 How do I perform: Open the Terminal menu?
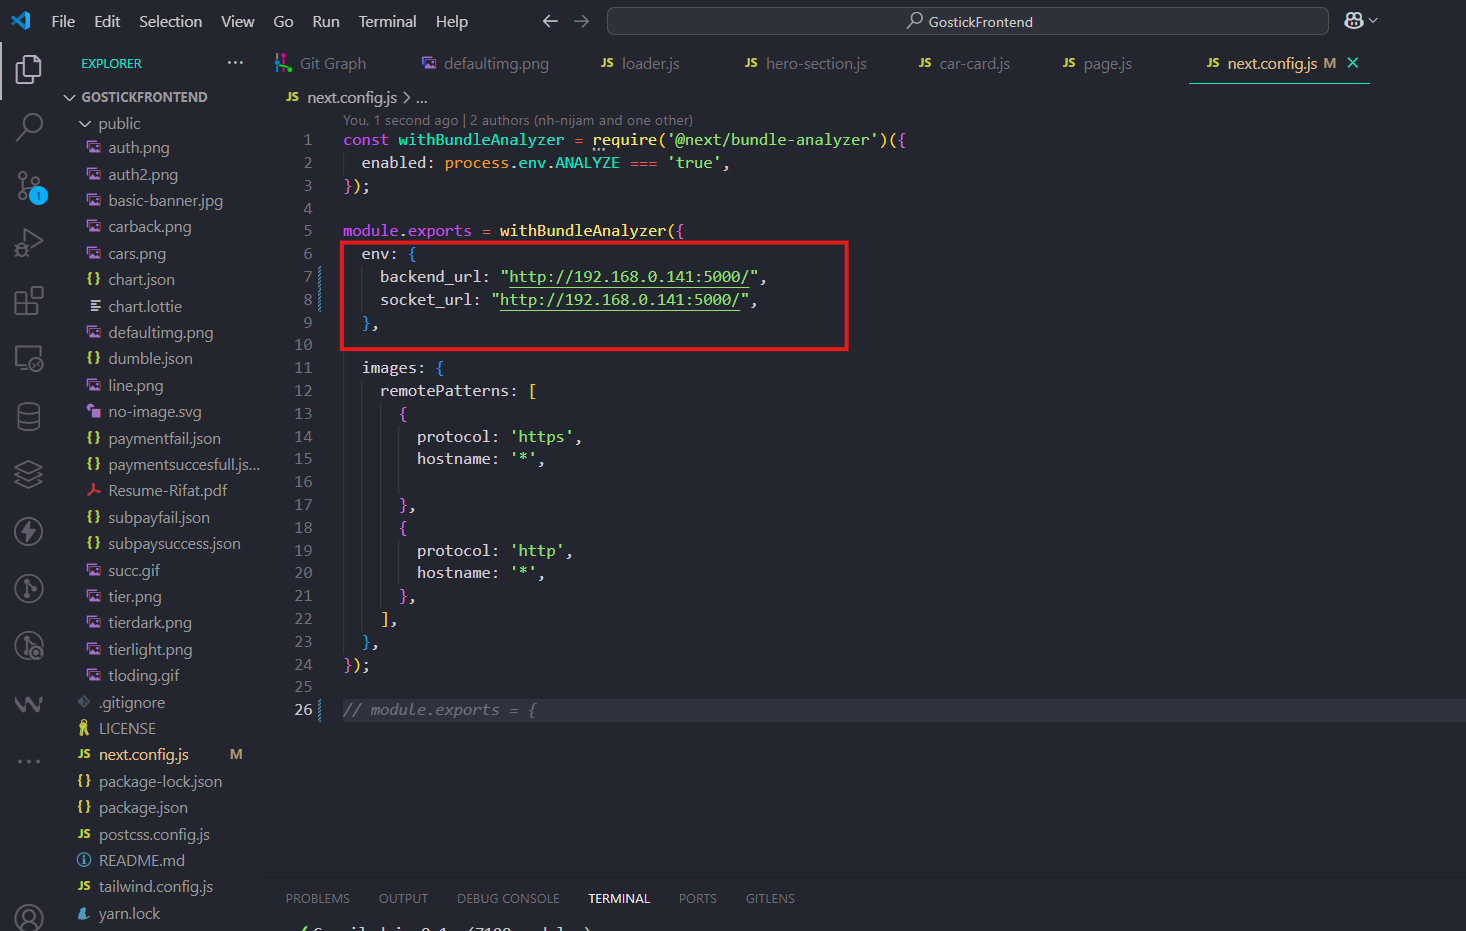coord(387,21)
